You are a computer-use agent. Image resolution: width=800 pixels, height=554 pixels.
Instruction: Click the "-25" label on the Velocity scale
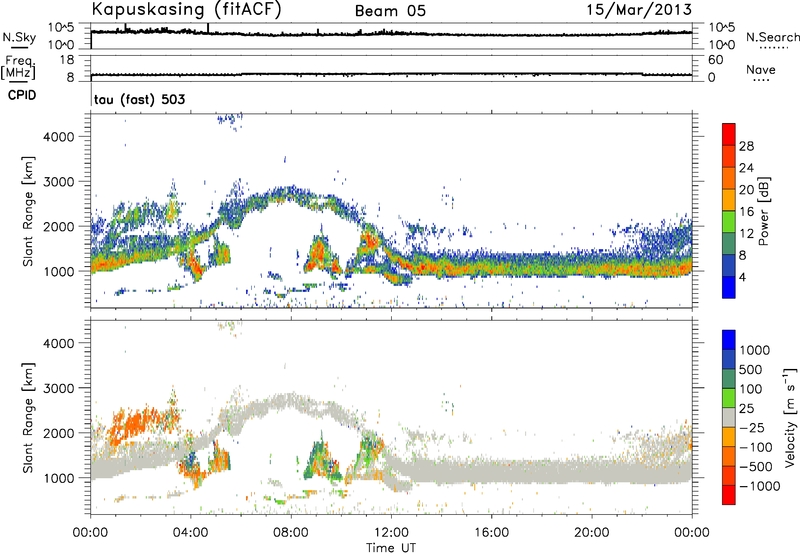tap(750, 428)
